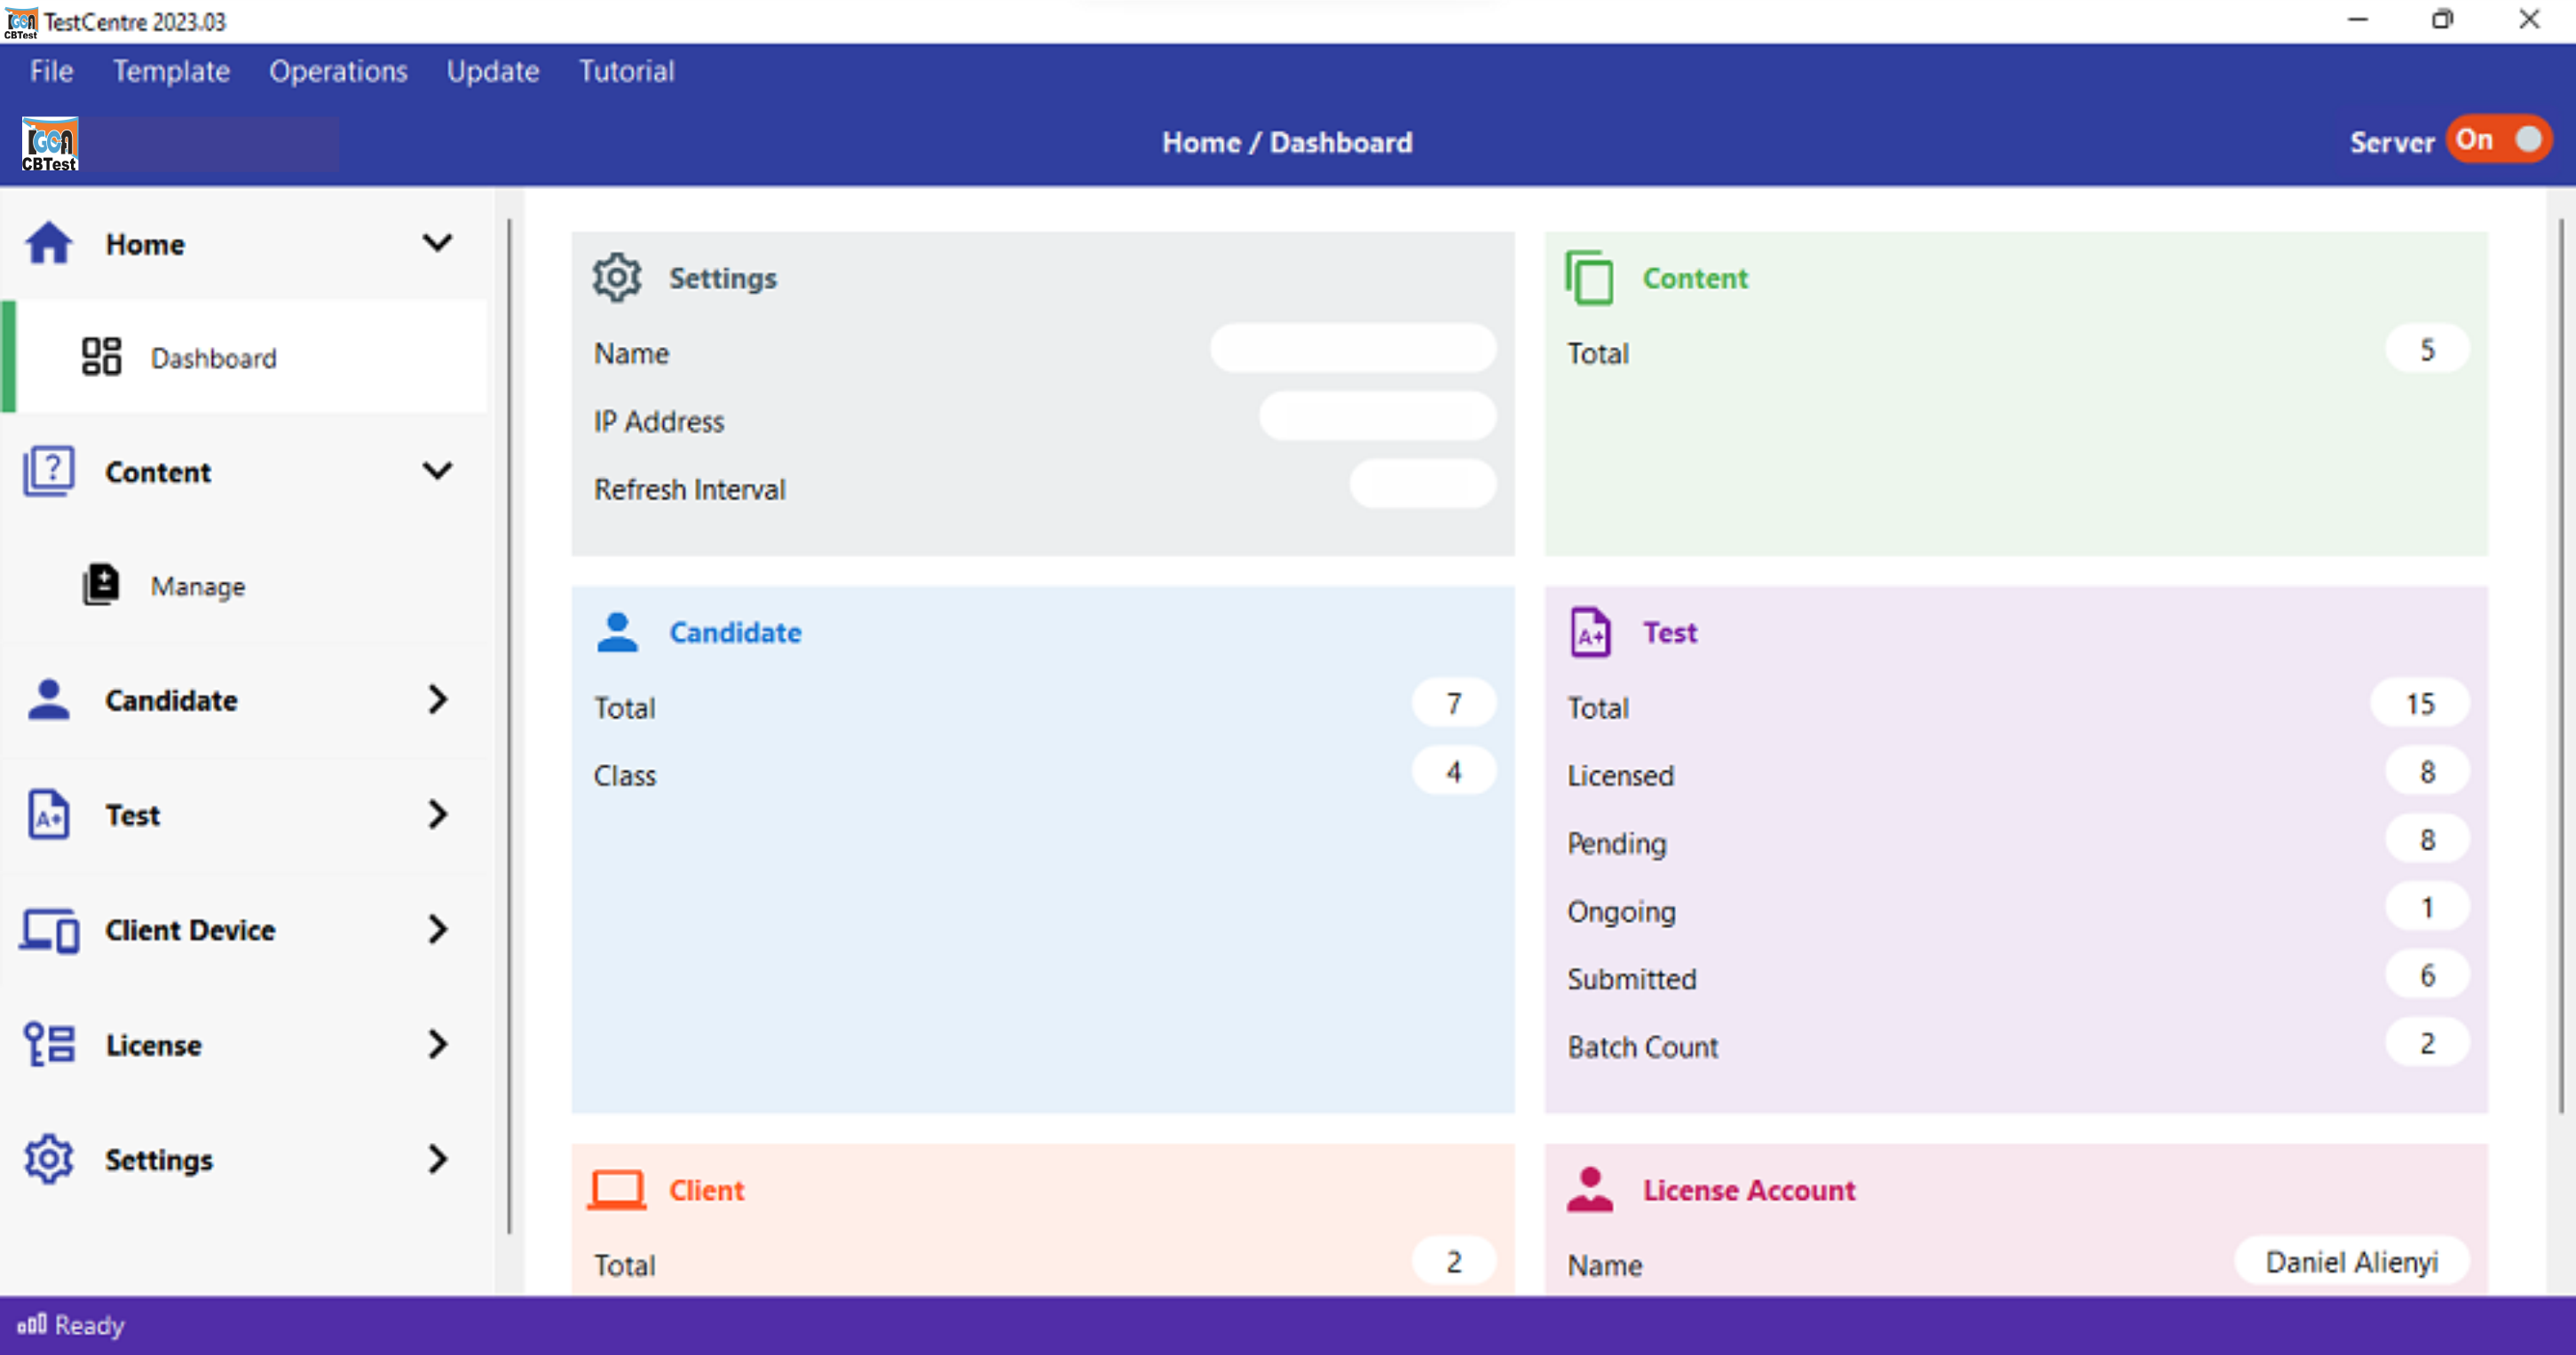Viewport: 2576px width, 1355px height.
Task: Expand the Candidate sidebar section
Action: pyautogui.click(x=437, y=700)
